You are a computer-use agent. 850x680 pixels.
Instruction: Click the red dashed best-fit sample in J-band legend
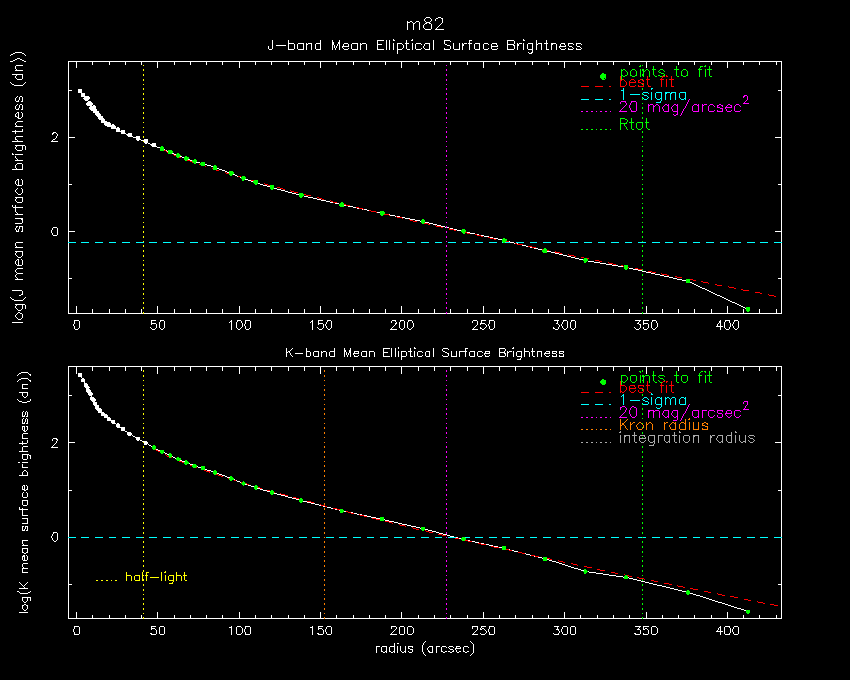tap(596, 88)
